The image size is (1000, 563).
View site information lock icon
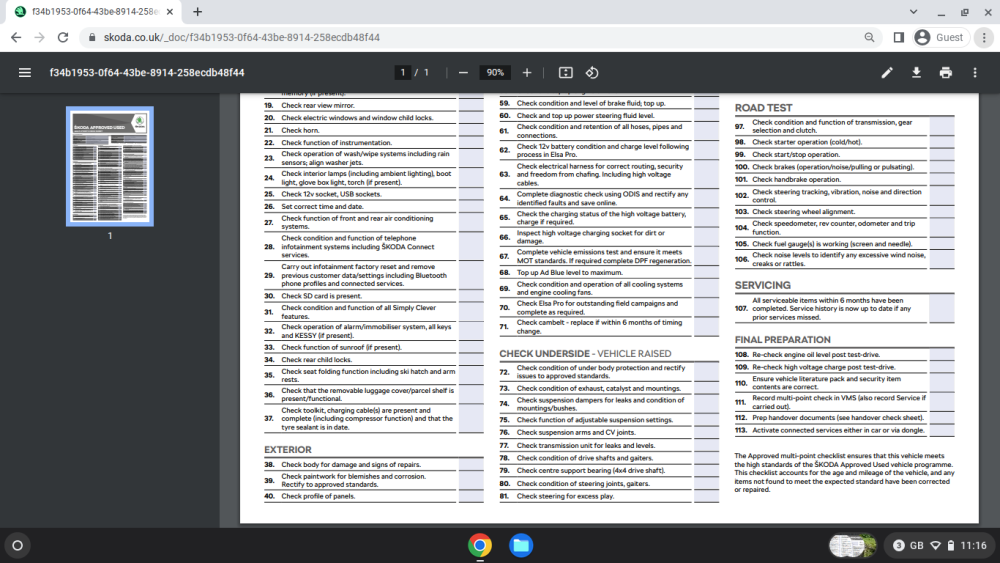coord(92,38)
